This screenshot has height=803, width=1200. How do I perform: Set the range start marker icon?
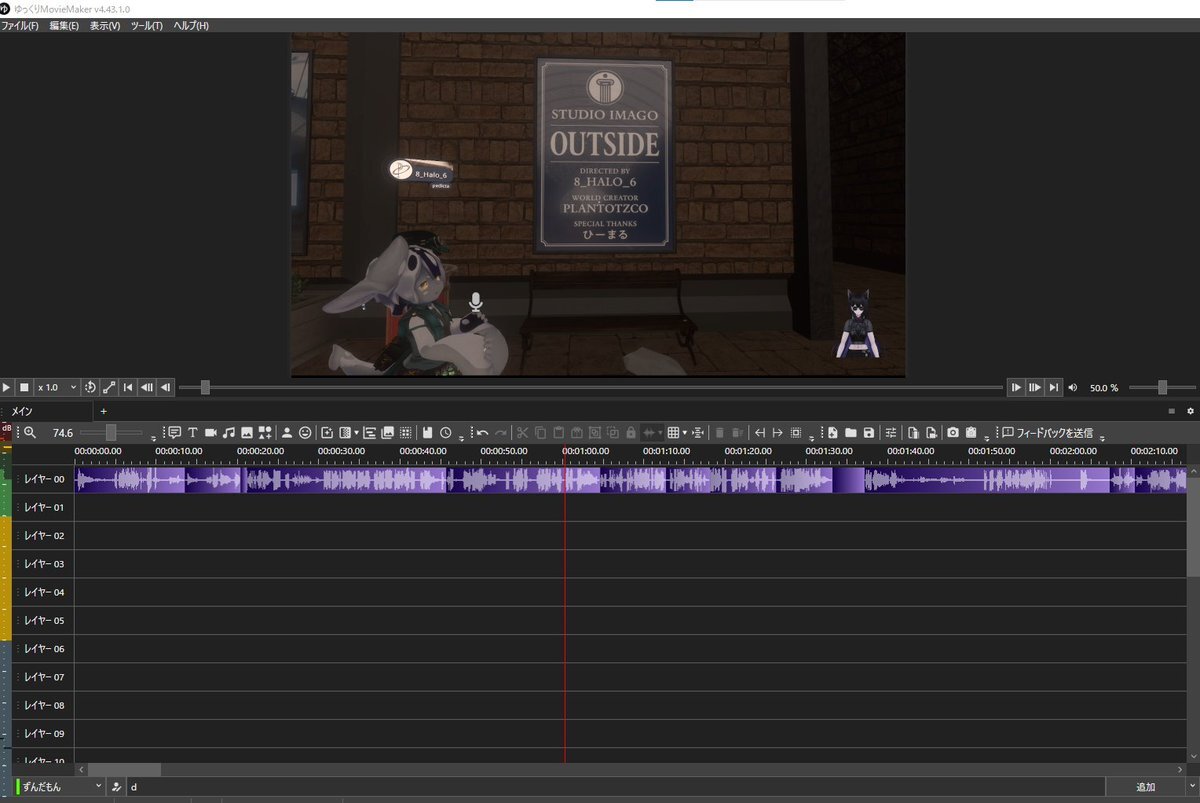(759, 432)
